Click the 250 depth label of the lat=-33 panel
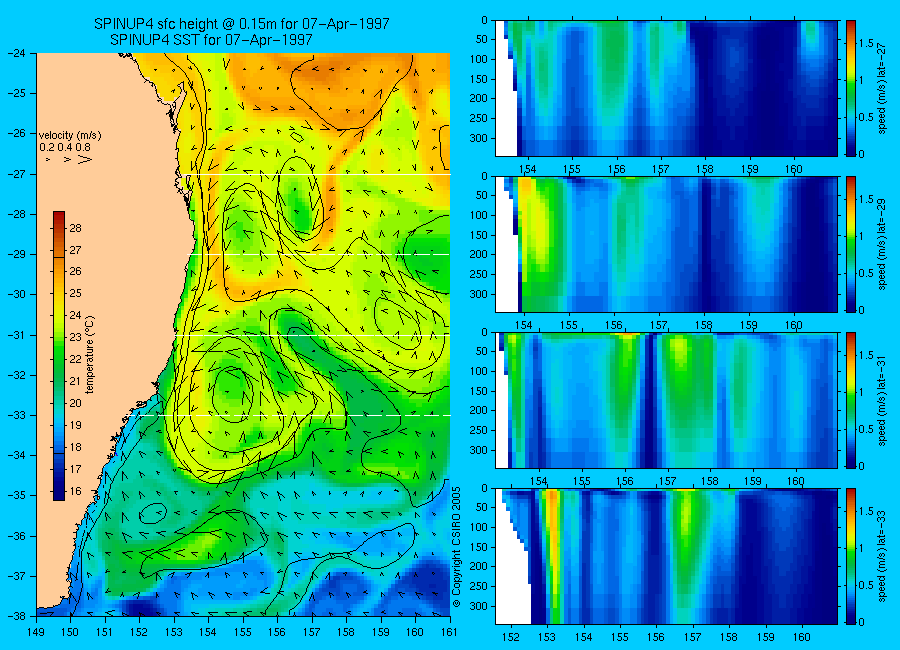900x650 pixels. (478, 586)
